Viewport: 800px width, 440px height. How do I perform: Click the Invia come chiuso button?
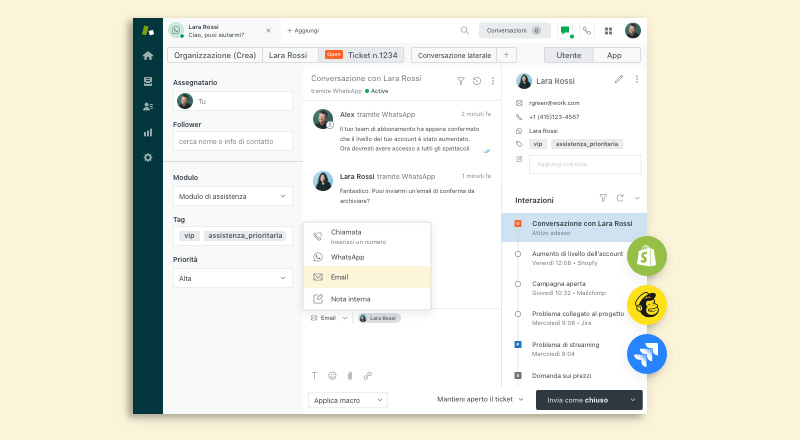pos(580,400)
